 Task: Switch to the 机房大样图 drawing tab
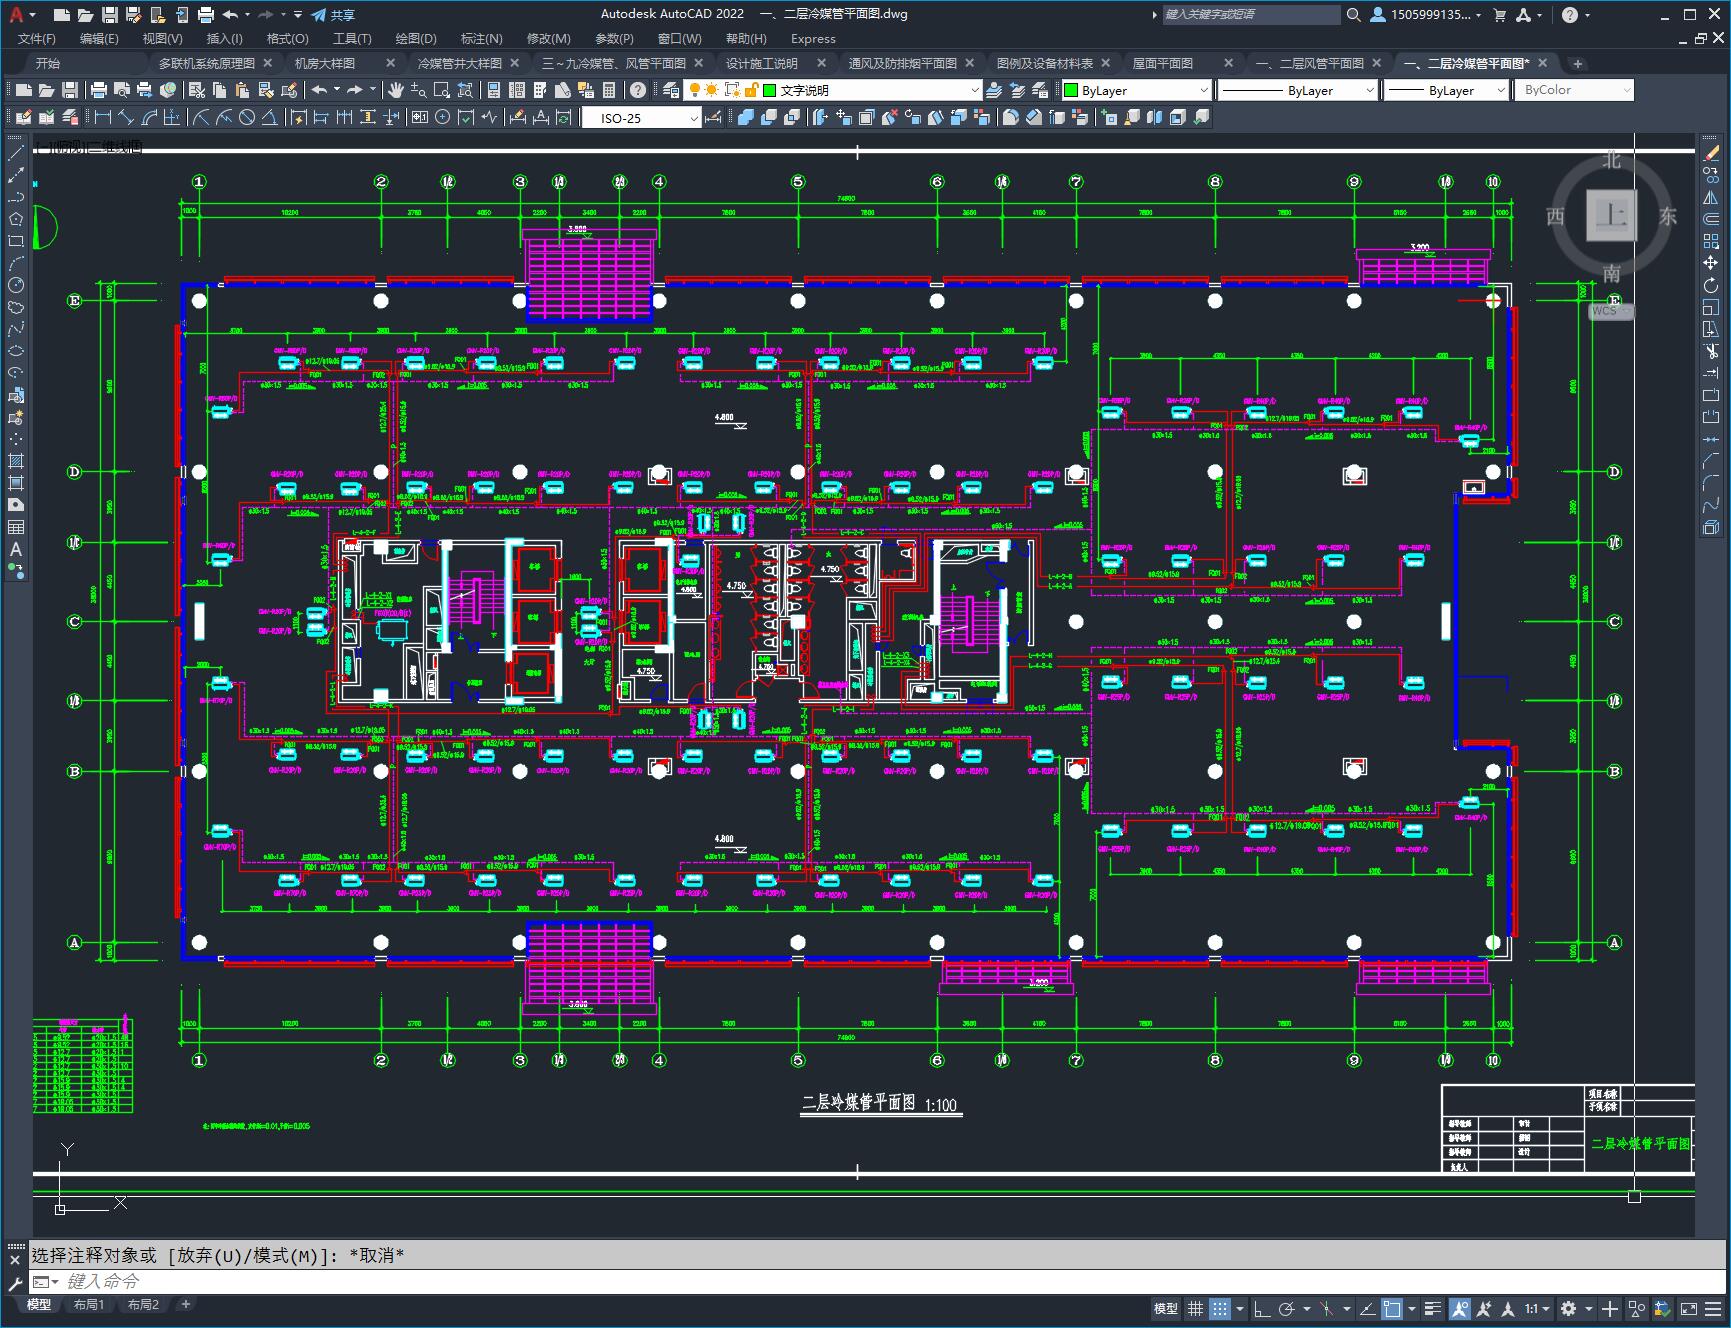(325, 63)
